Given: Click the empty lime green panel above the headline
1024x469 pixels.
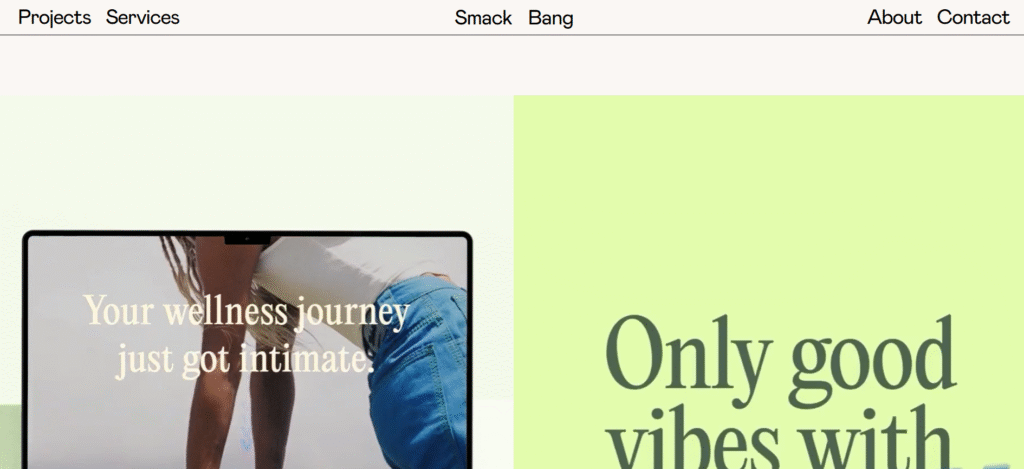Looking at the screenshot, I should pyautogui.click(x=769, y=196).
